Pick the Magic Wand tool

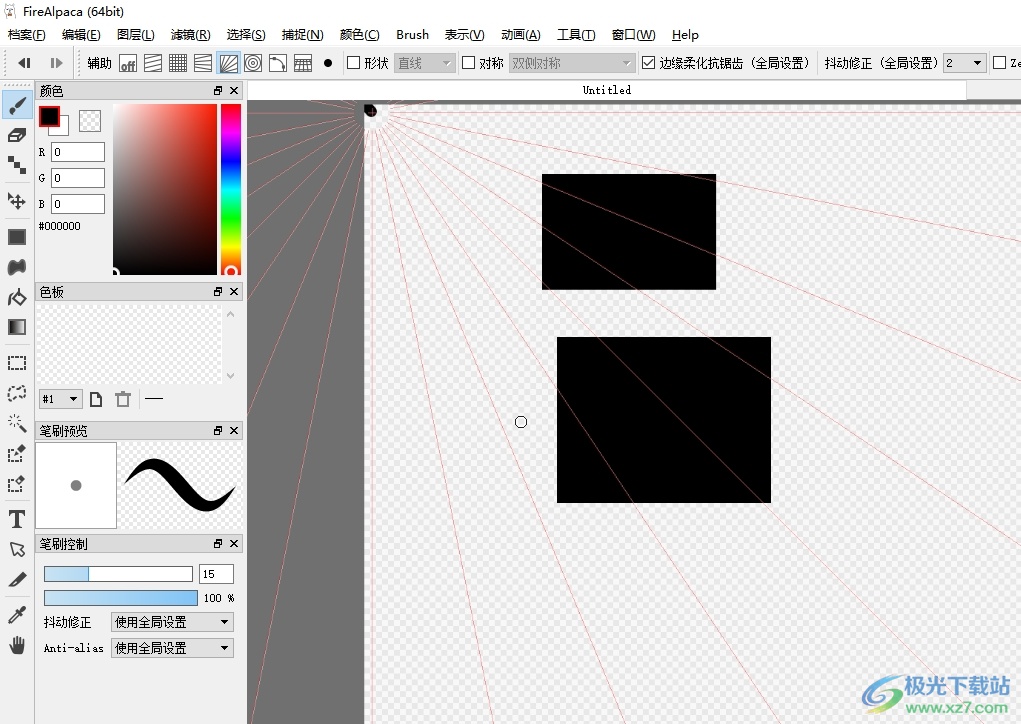click(17, 423)
